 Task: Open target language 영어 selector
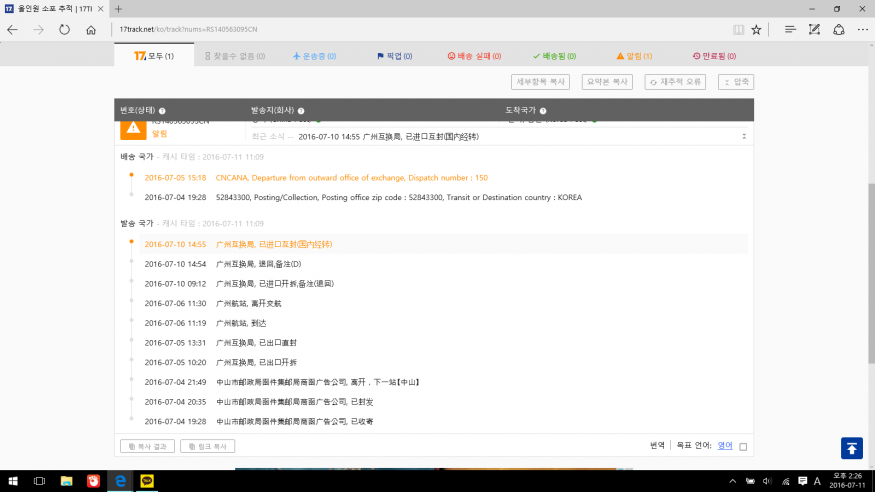tap(724, 446)
